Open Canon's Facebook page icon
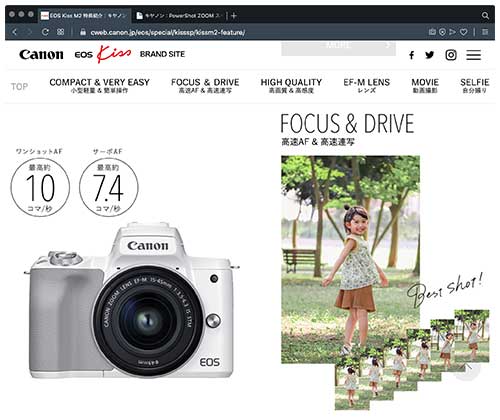Screen dimensions: 500x420 tap(412, 55)
